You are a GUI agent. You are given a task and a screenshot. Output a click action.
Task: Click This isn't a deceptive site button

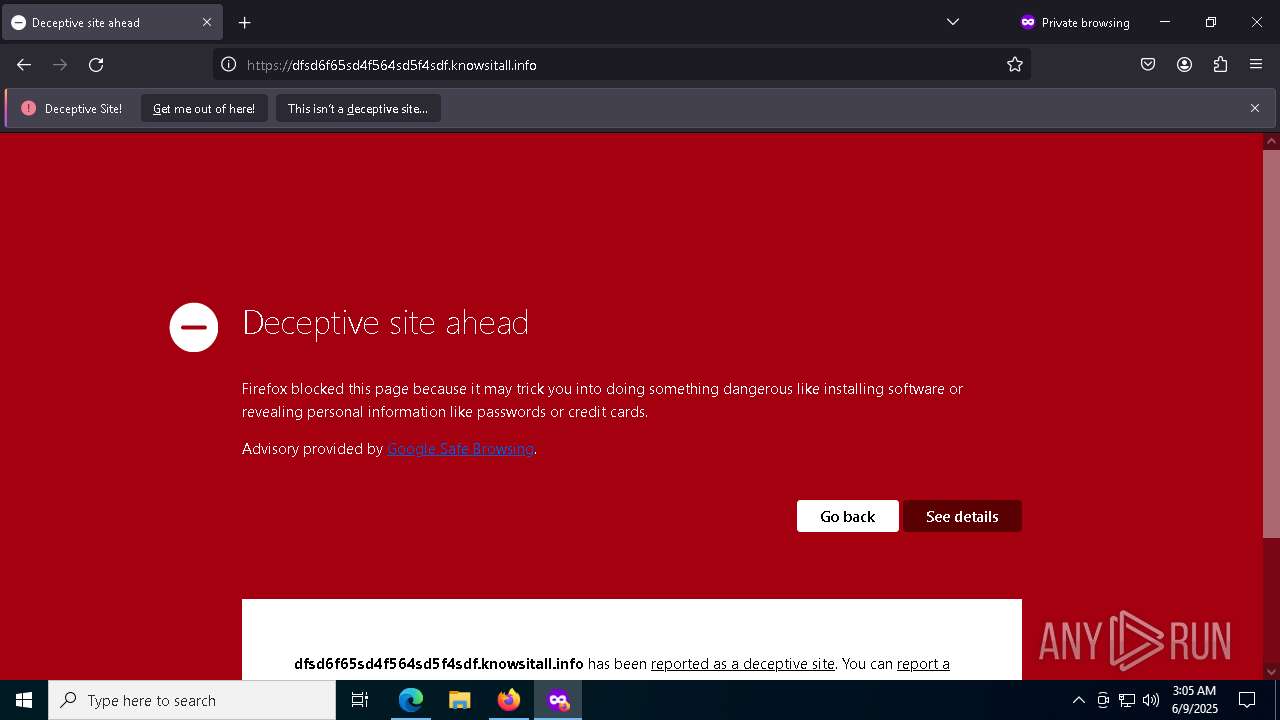coord(358,109)
